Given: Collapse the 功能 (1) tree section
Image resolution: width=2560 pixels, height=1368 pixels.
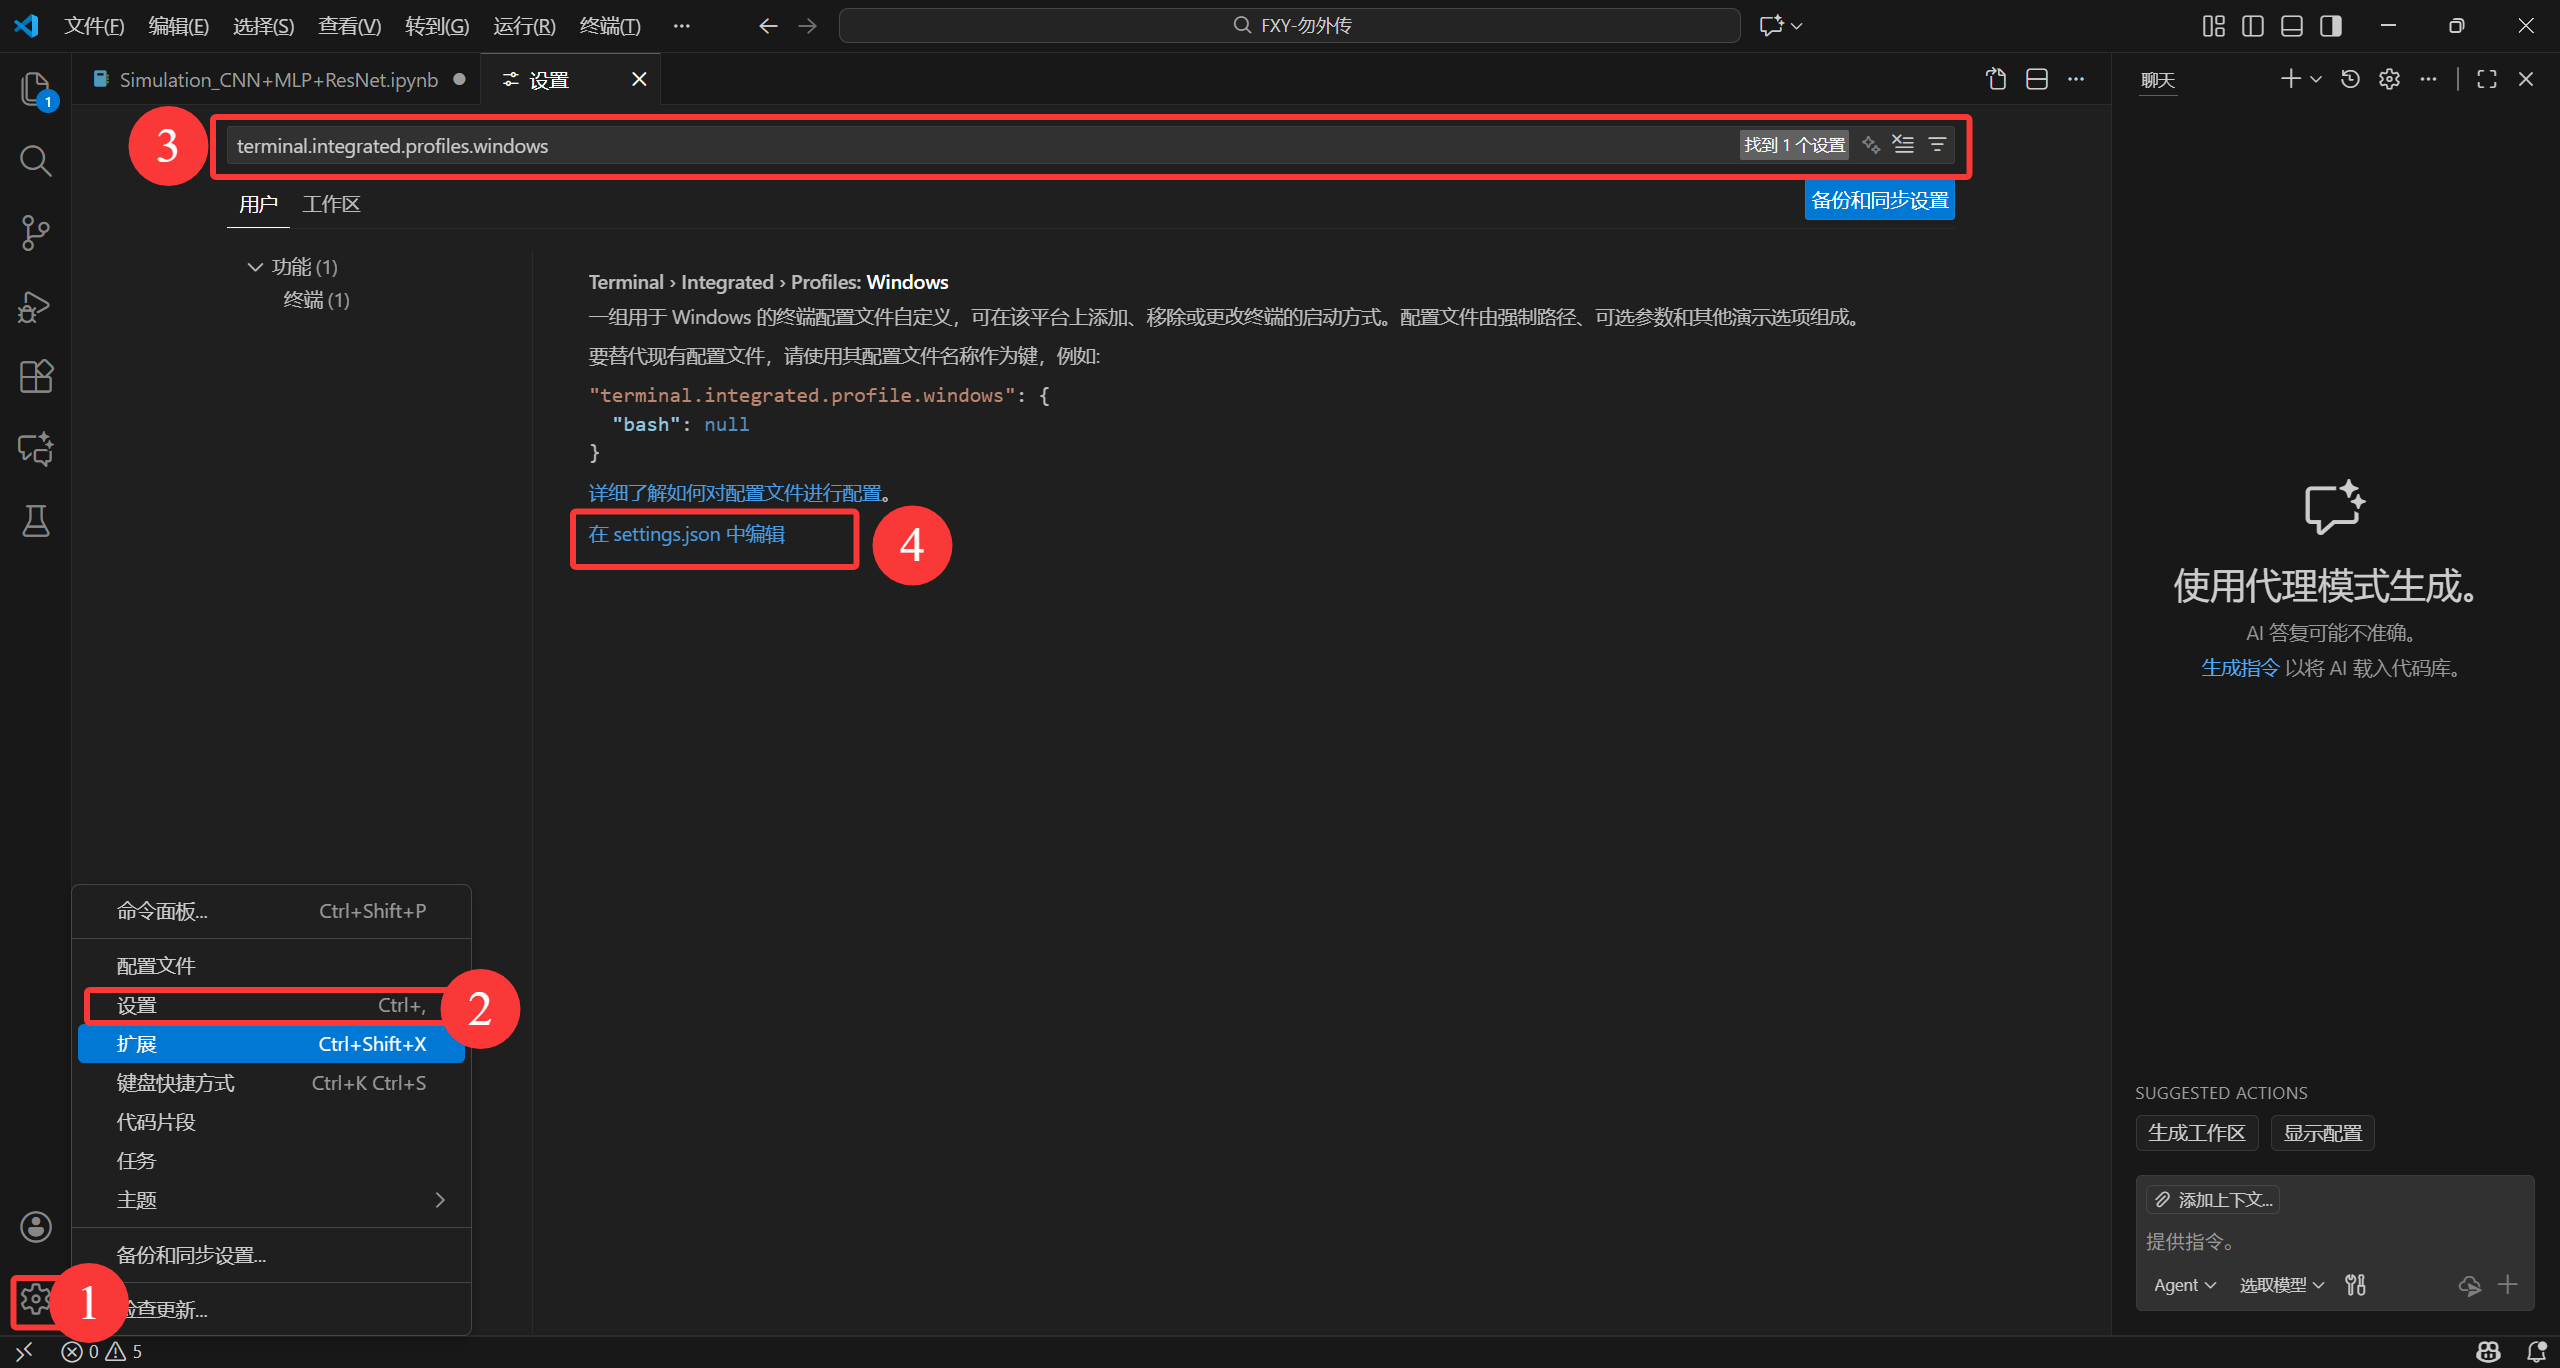Looking at the screenshot, I should pos(255,267).
